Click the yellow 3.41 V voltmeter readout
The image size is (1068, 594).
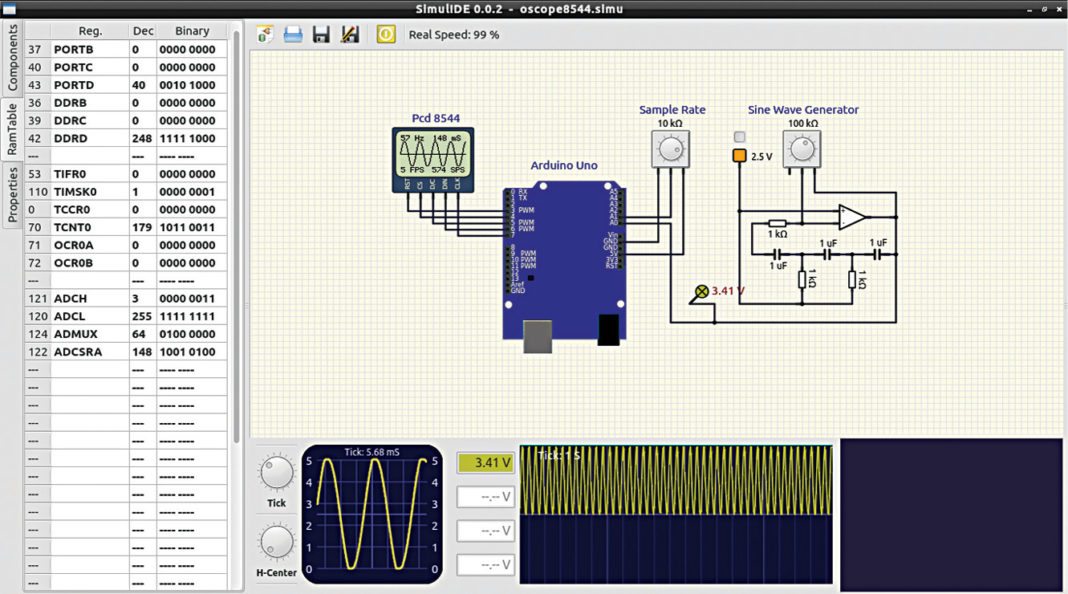(x=483, y=462)
